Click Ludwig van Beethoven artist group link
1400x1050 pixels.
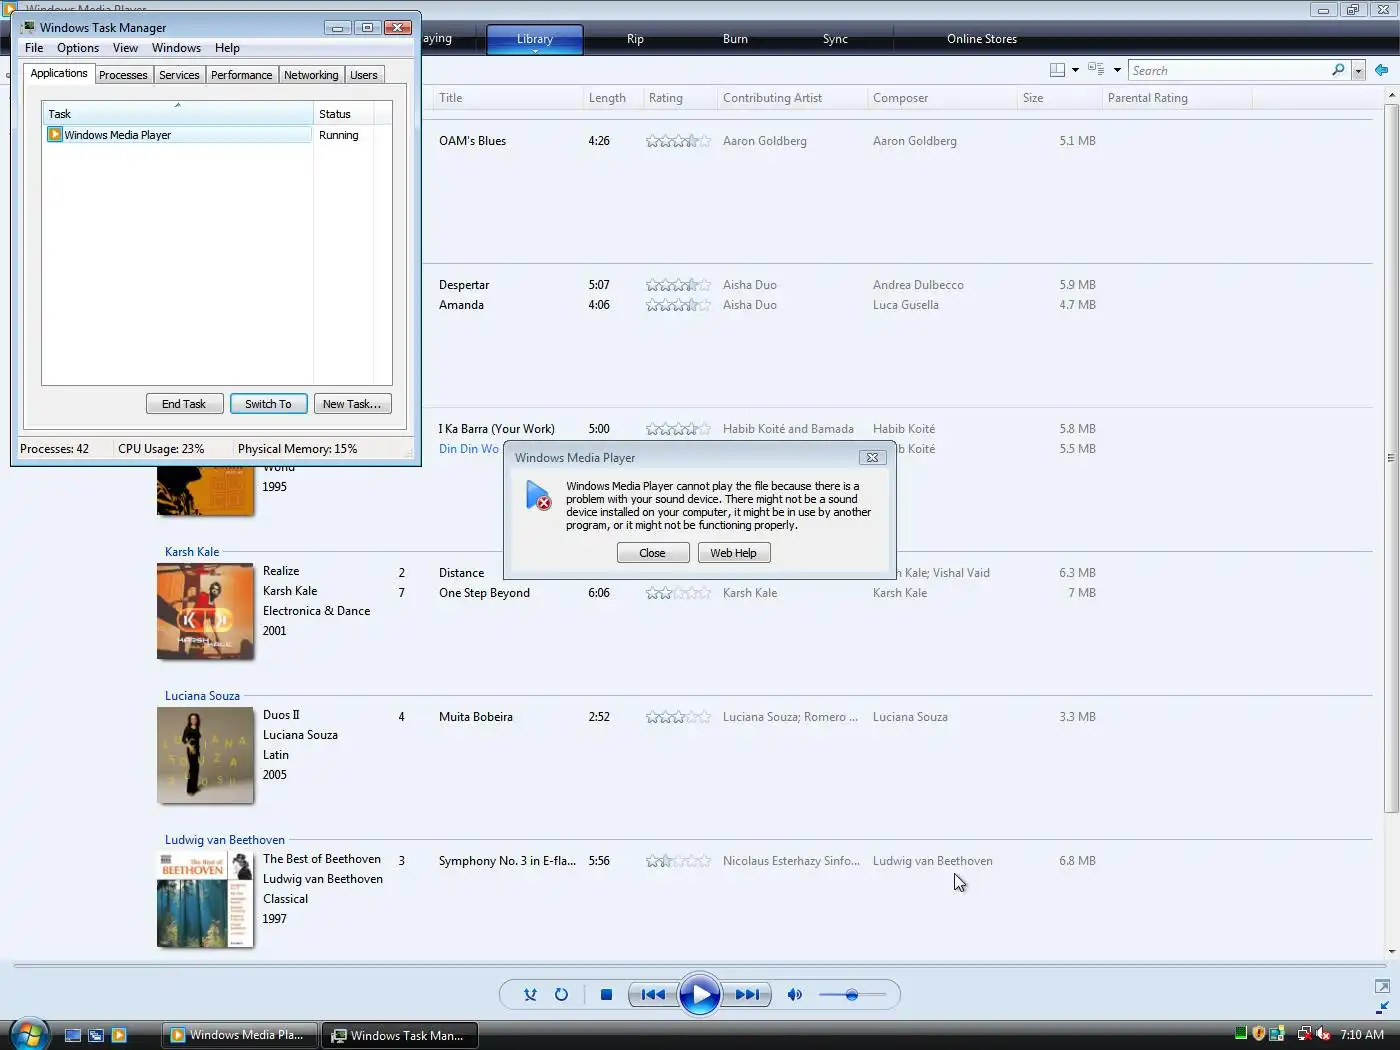[225, 840]
